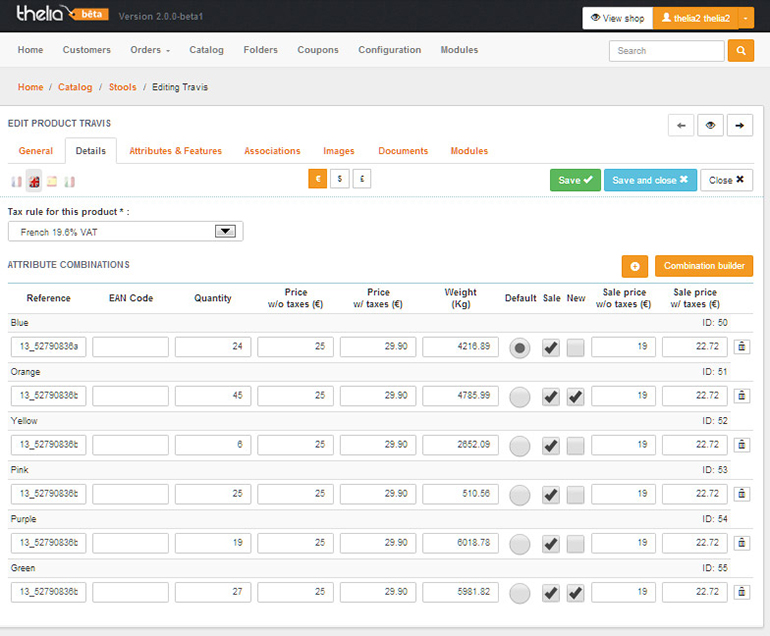
Task: Open user account dropdown caret
Action: coord(745,18)
